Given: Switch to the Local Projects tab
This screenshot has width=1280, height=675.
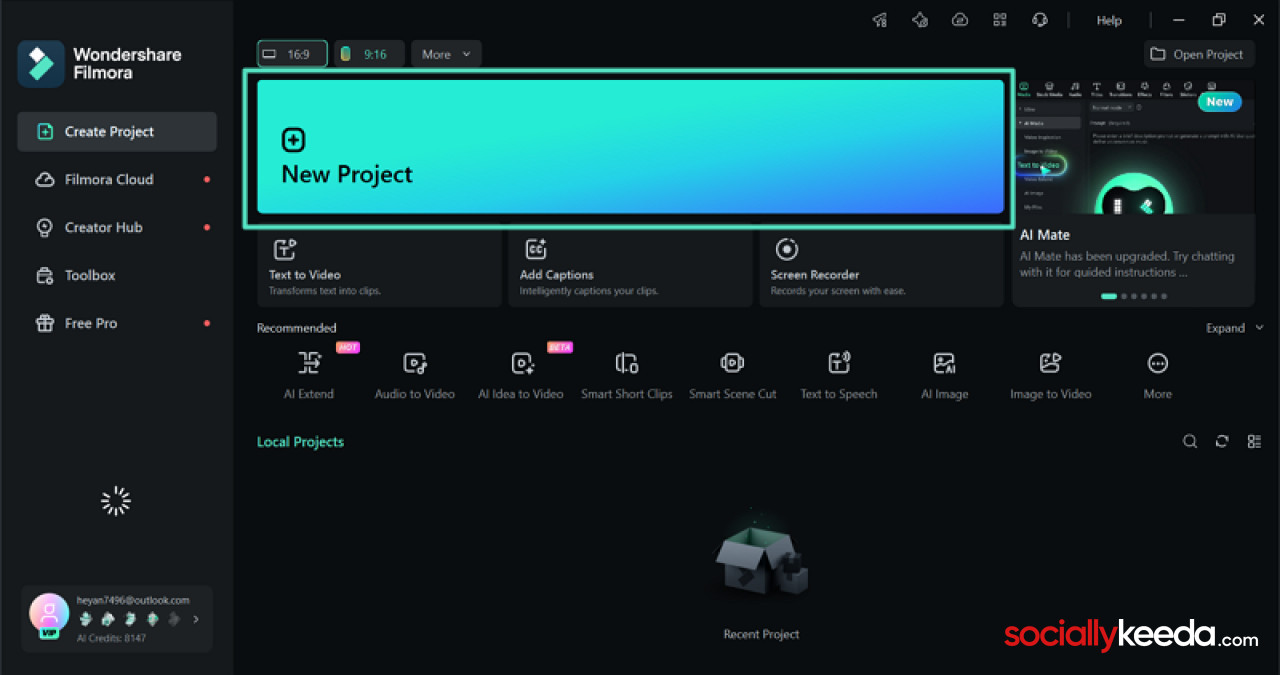Looking at the screenshot, I should click(x=300, y=442).
